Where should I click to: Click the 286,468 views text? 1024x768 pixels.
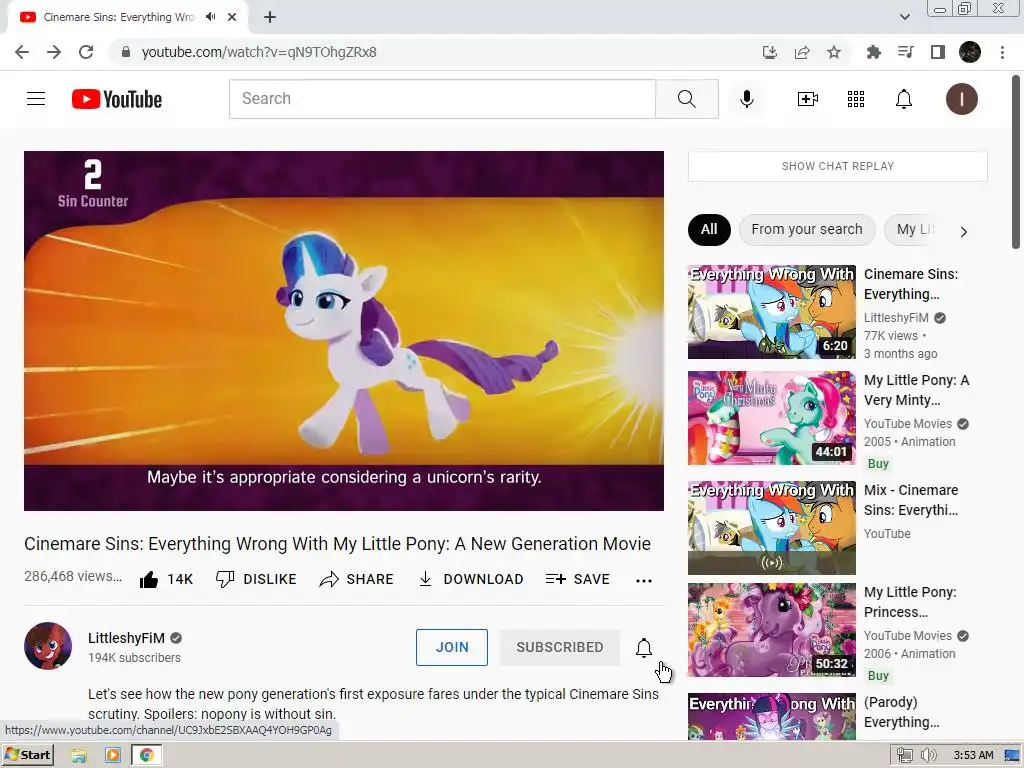pos(72,577)
